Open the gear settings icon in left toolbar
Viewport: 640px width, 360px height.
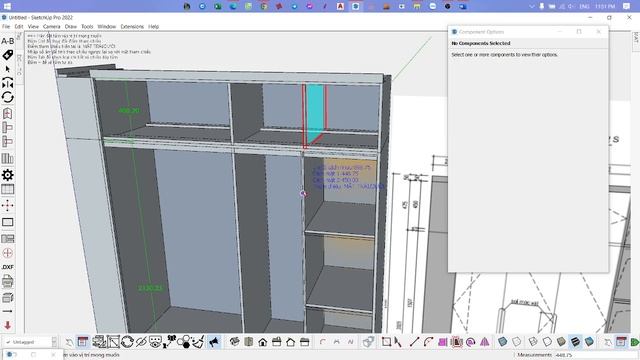(7, 175)
